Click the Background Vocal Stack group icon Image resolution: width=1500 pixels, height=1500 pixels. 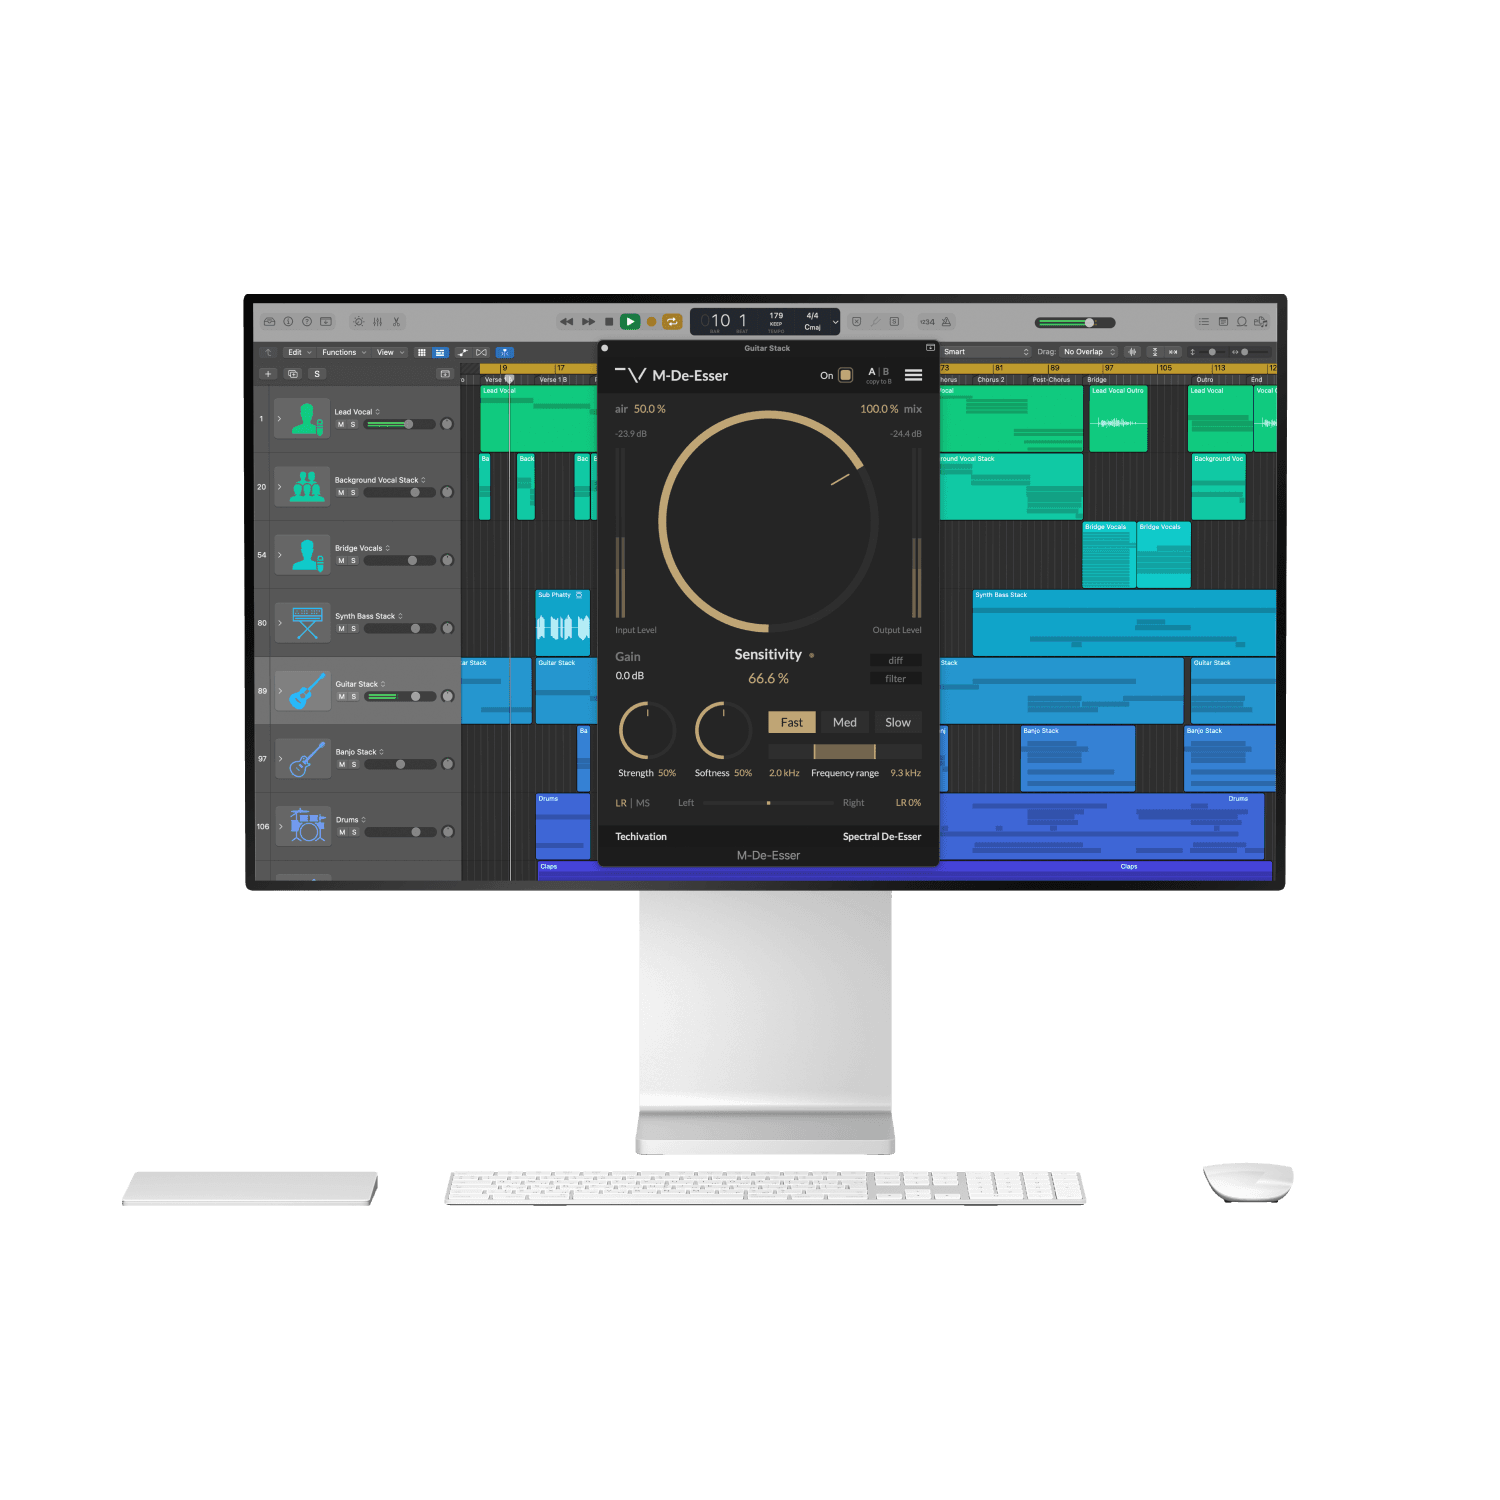coord(307,486)
